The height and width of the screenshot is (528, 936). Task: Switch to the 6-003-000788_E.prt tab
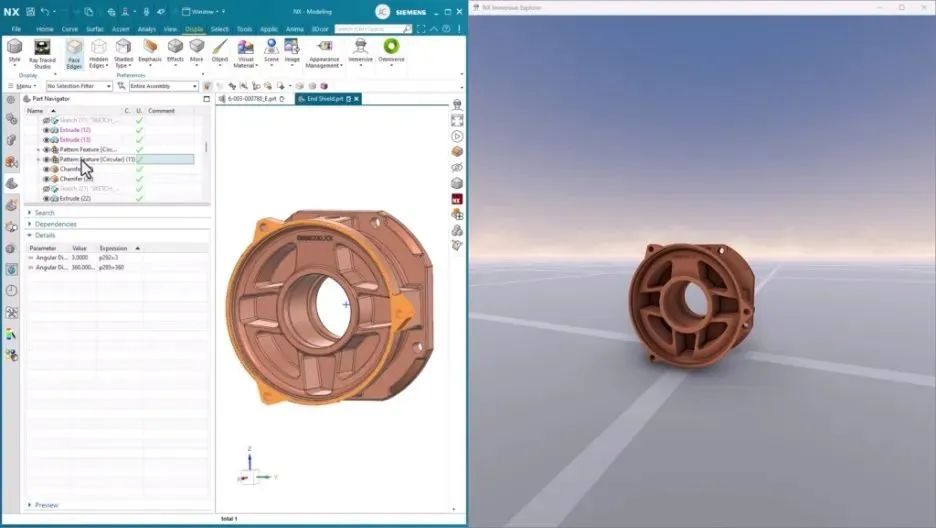pyautogui.click(x=252, y=99)
